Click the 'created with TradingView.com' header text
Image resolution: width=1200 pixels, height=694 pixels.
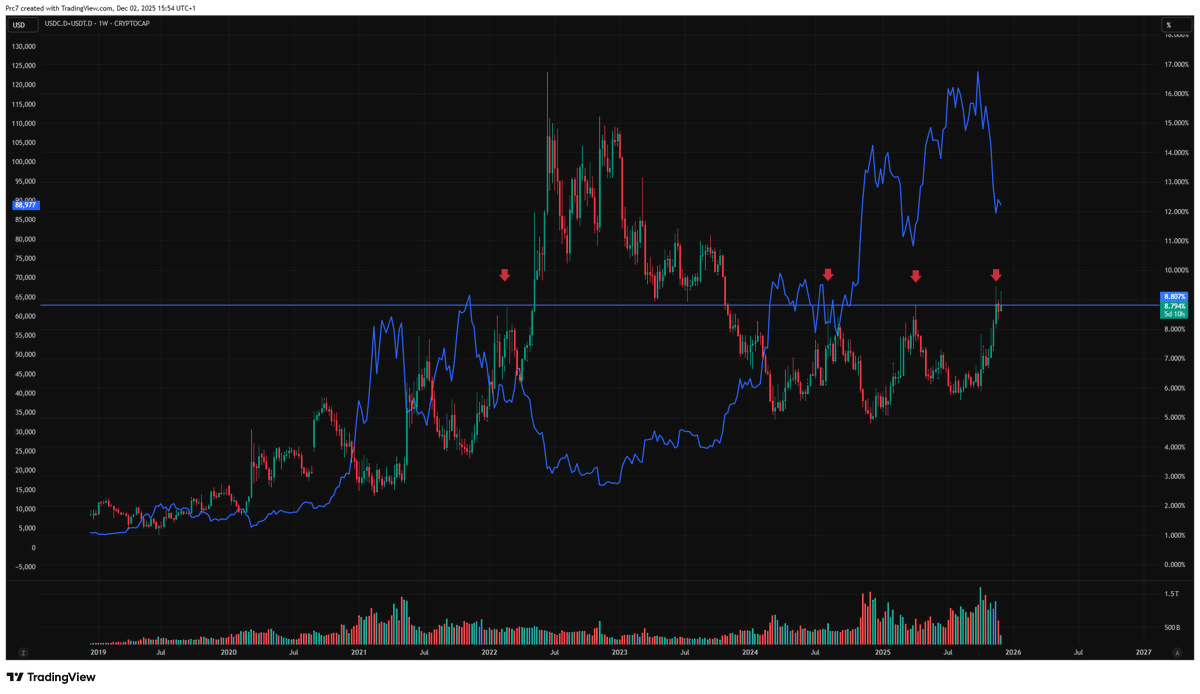pos(68,8)
